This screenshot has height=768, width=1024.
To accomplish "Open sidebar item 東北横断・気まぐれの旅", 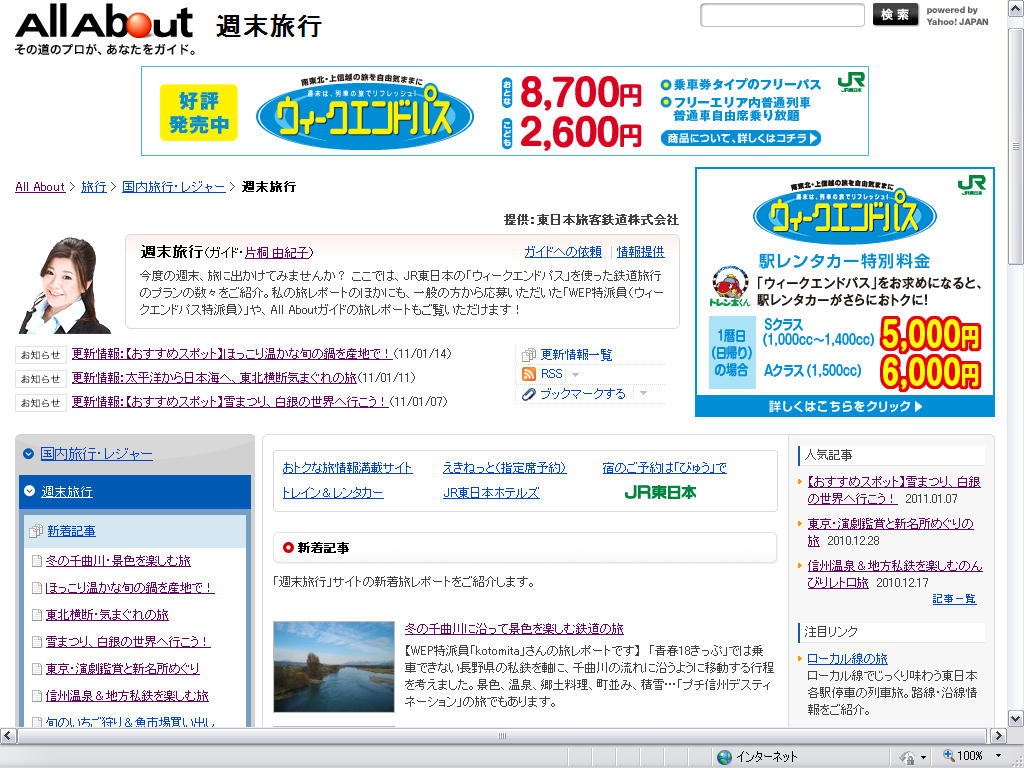I will [107, 615].
